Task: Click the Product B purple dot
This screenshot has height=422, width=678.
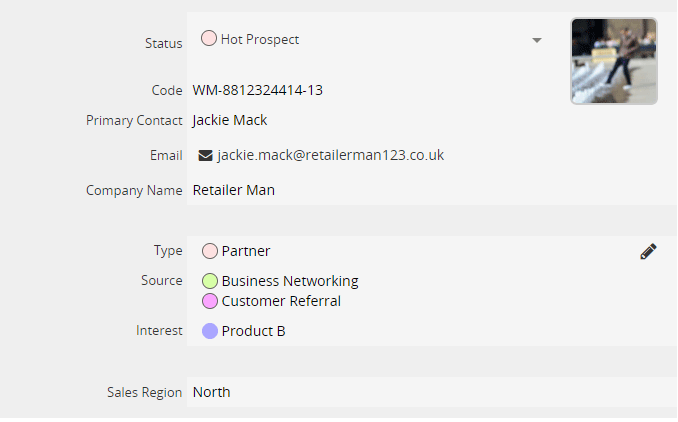Action: click(210, 331)
